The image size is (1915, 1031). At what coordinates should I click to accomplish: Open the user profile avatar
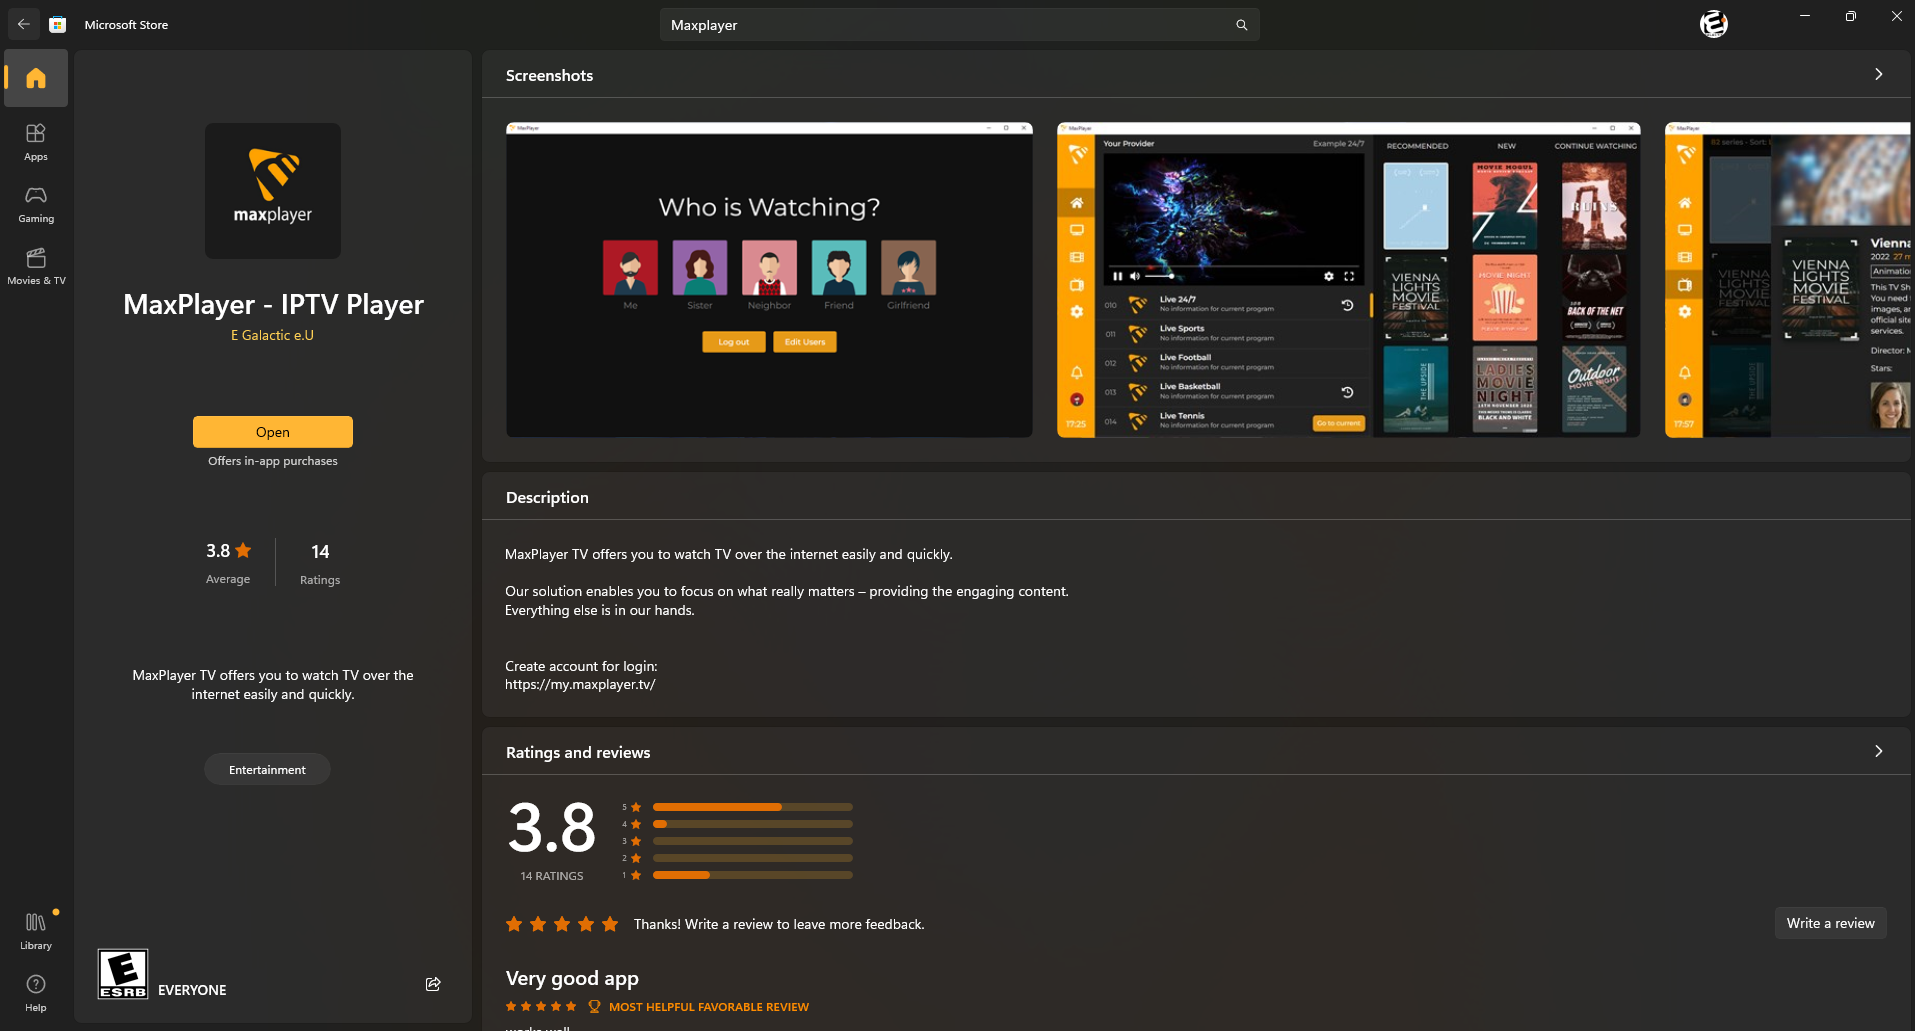click(x=1713, y=24)
